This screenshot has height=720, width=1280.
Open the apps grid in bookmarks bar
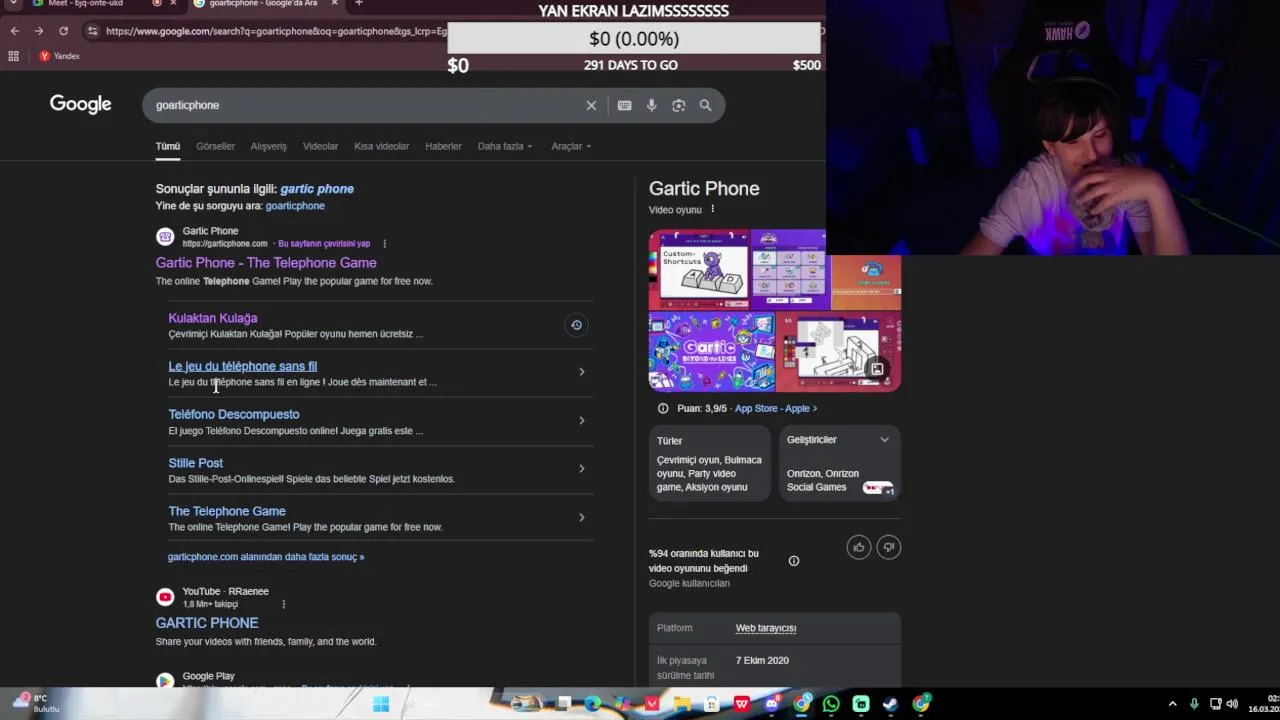(x=13, y=56)
